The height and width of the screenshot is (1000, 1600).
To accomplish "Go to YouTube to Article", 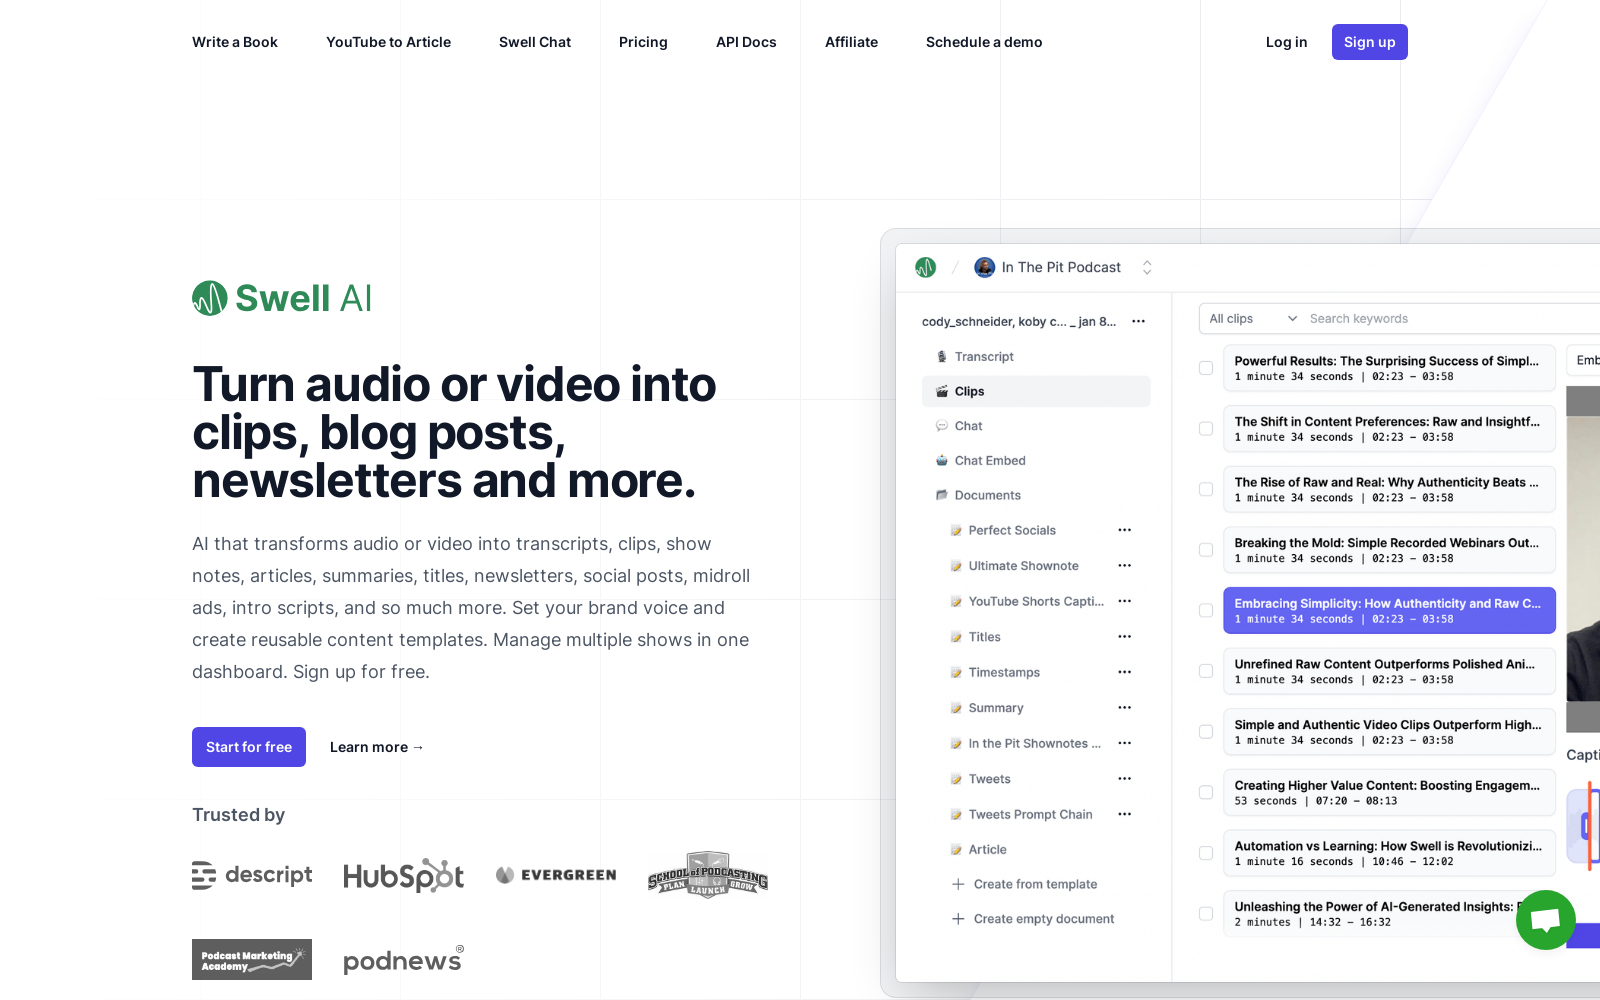I will 388,42.
